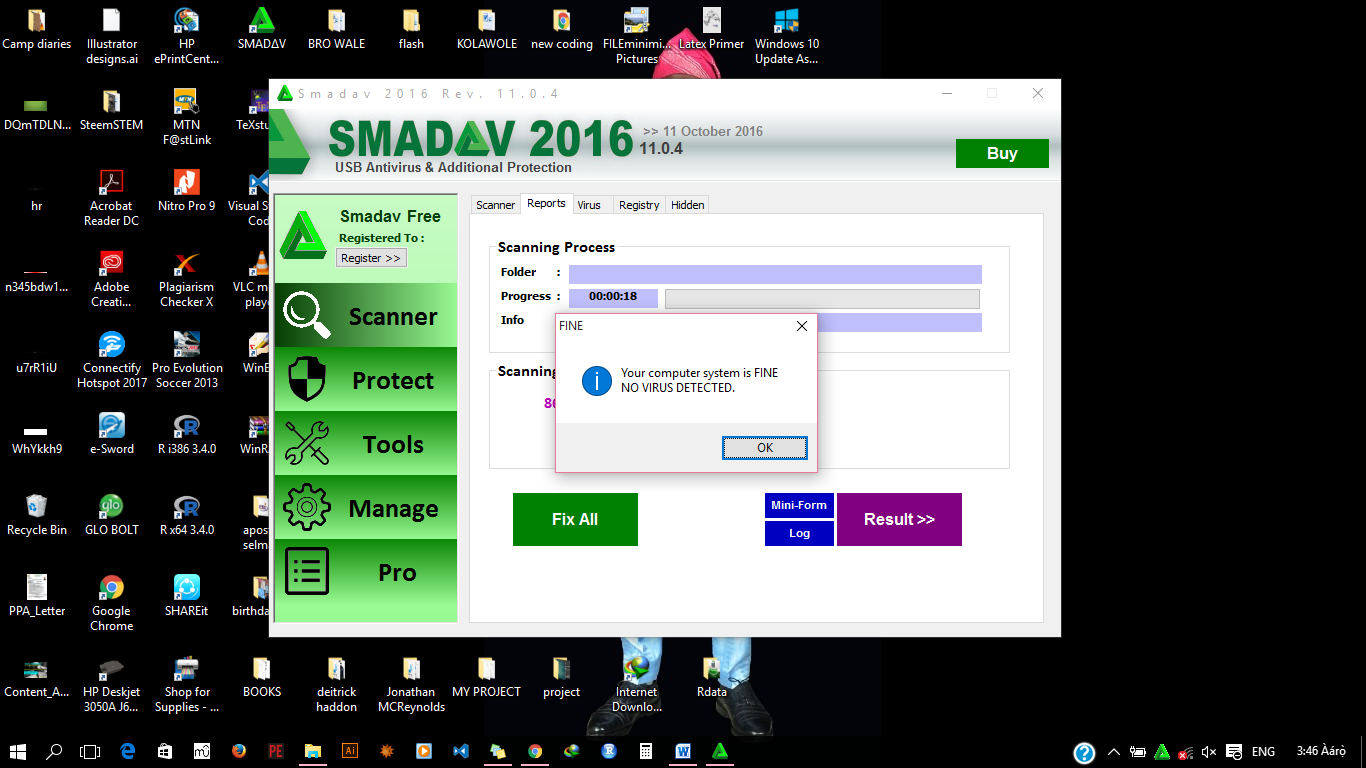Launch Google Chrome from the taskbar
Viewport: 1366px width, 768px height.
point(535,751)
